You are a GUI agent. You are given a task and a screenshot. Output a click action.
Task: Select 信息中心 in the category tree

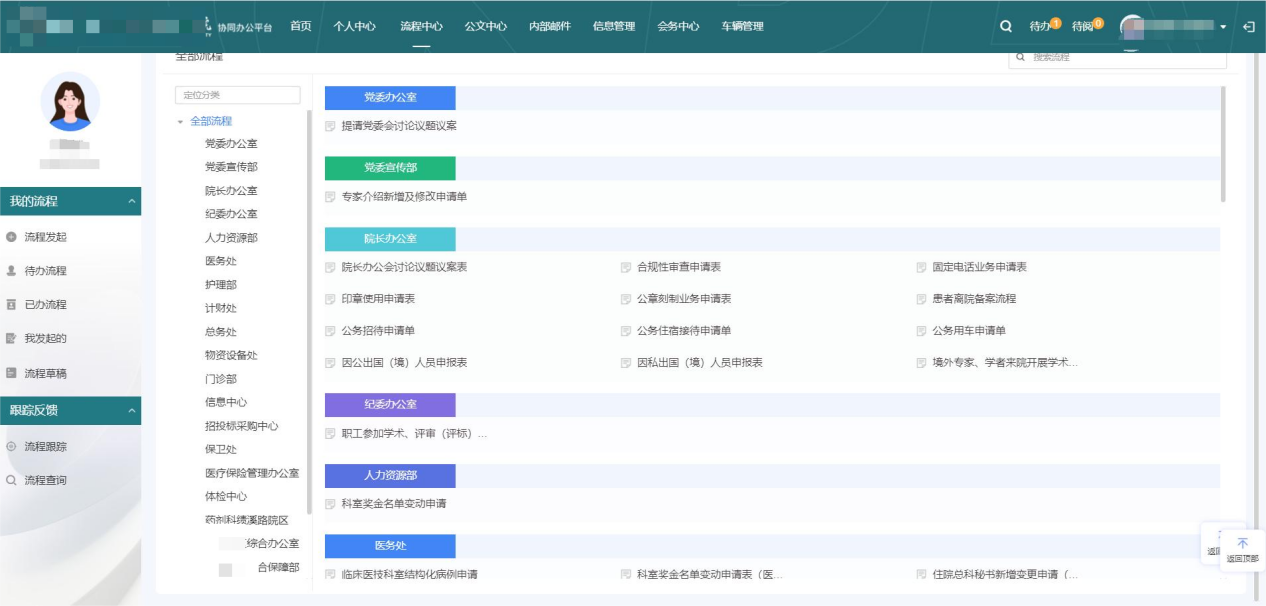click(x=226, y=403)
